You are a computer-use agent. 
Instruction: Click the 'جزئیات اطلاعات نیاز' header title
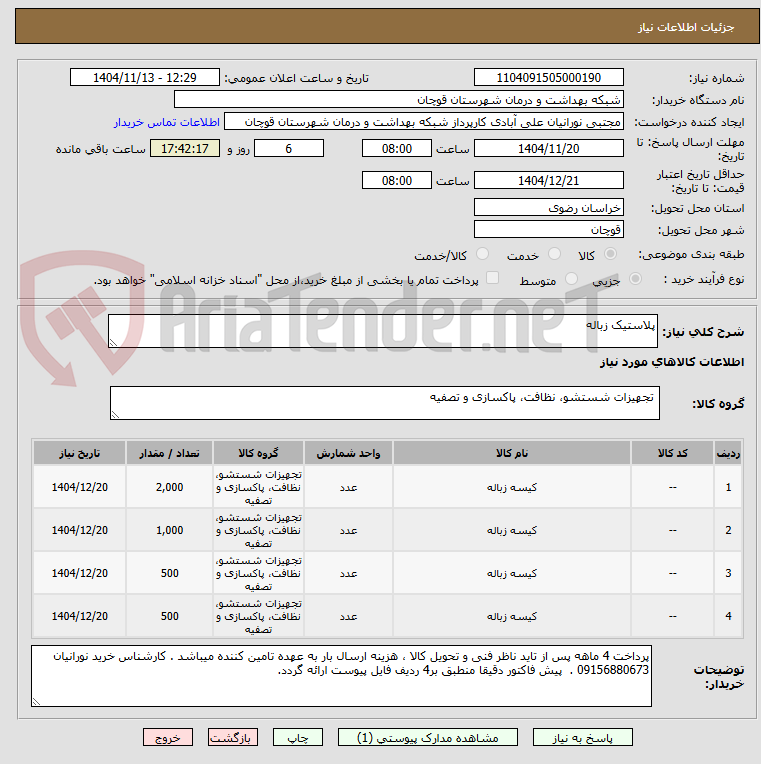pyautogui.click(x=686, y=27)
